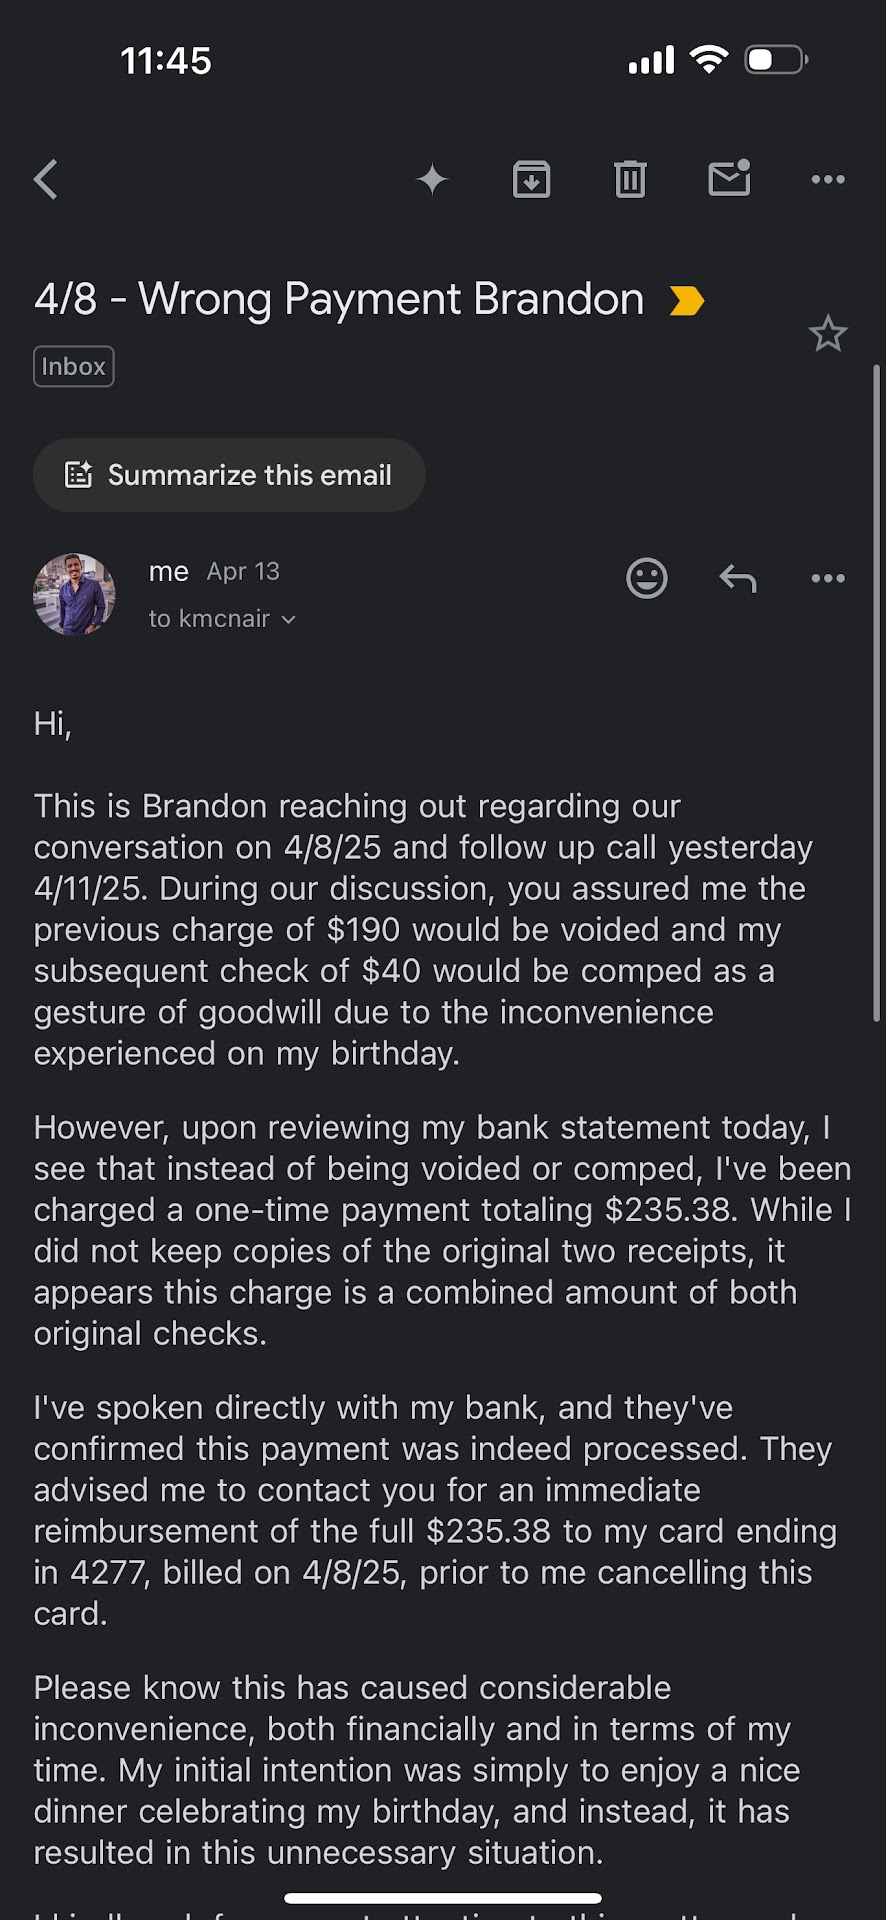Open the sender profile photo
The height and width of the screenshot is (1920, 886).
tap(74, 595)
